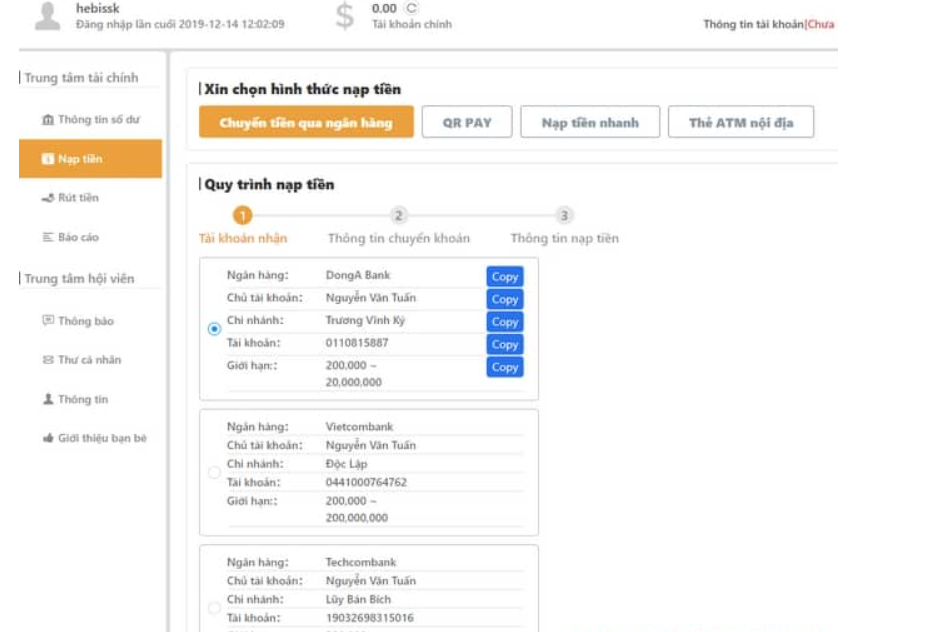926x632 pixels.
Task: Click the dollar sign balance icon
Action: (x=344, y=16)
